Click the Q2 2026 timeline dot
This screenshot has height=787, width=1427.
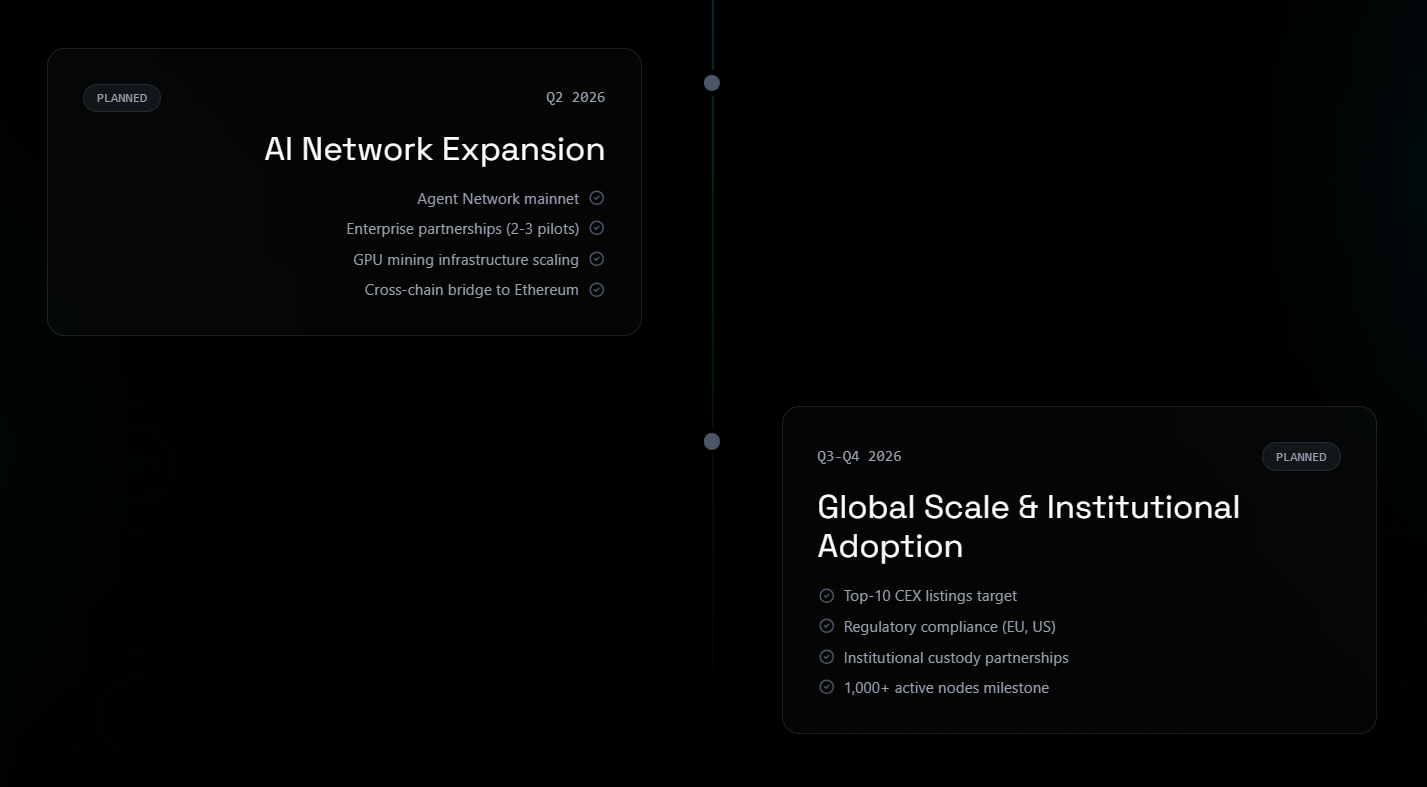point(712,83)
